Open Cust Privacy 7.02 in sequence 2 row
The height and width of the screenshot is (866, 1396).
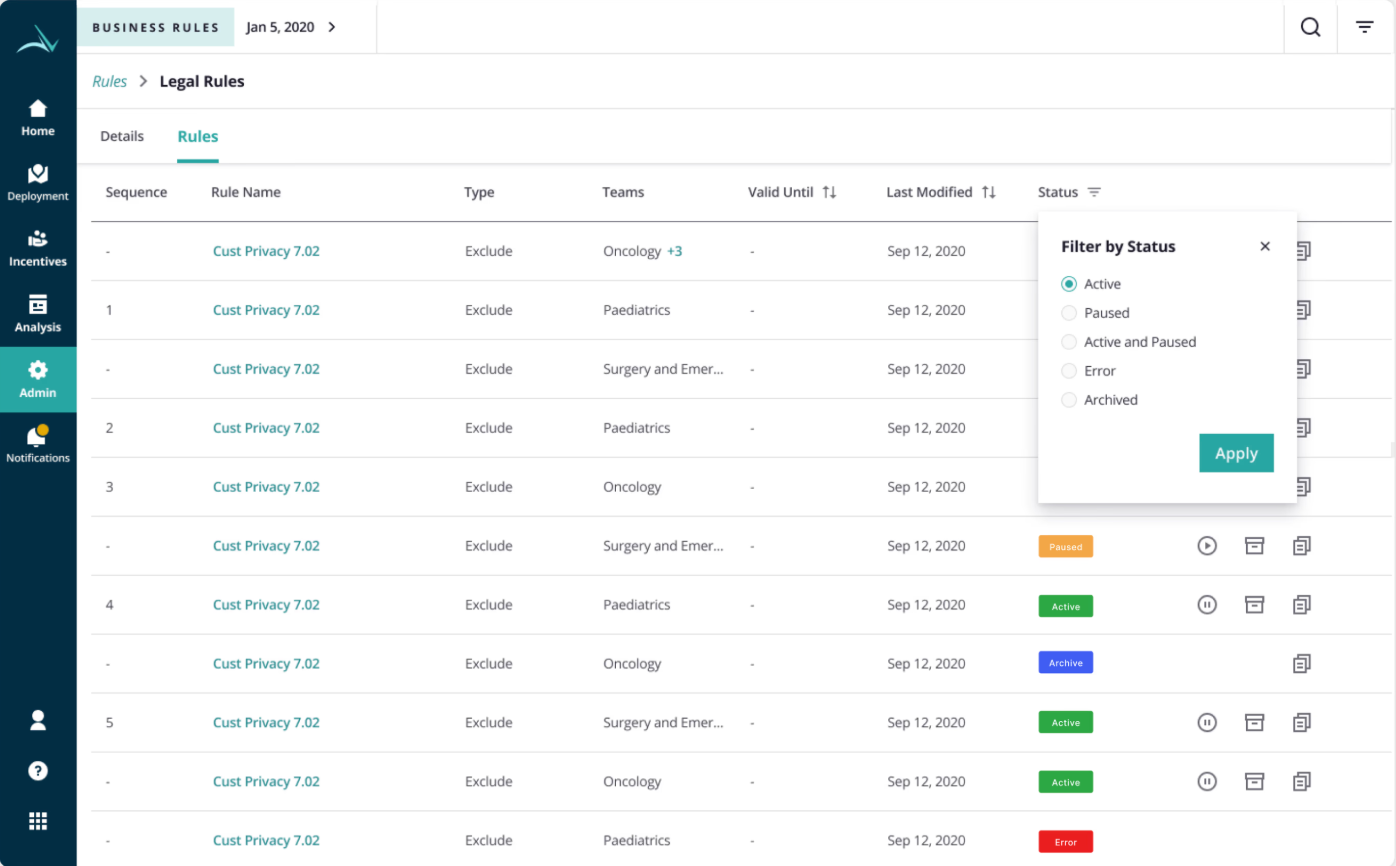[266, 428]
